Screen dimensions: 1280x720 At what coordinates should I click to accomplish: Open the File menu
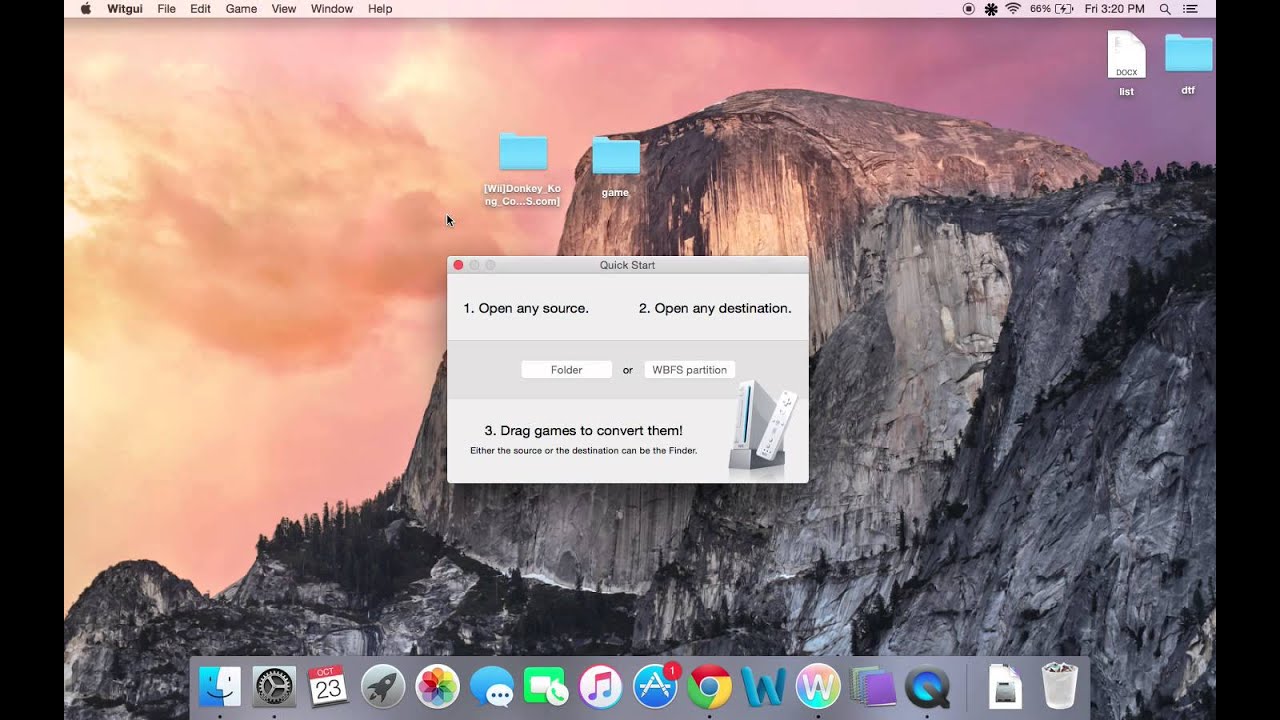coord(166,9)
